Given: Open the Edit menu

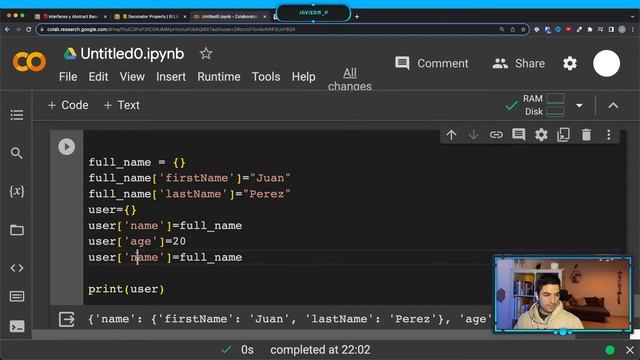Looking at the screenshot, I should click(98, 77).
